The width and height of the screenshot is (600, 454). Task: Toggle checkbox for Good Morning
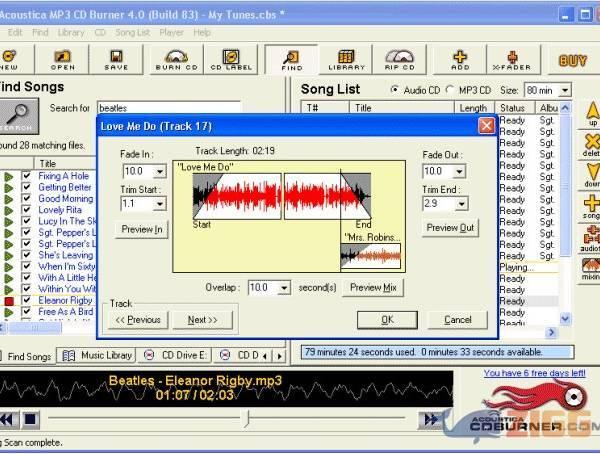point(26,199)
